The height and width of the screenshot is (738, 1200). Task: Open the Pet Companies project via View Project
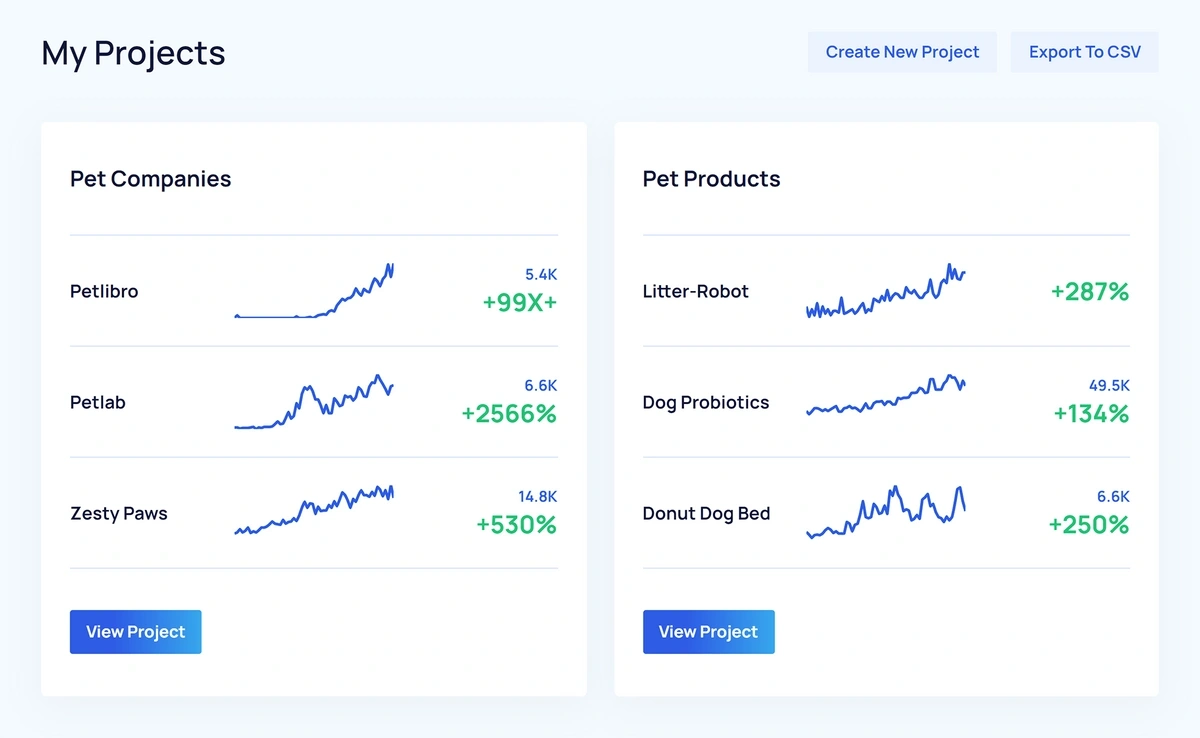(135, 631)
